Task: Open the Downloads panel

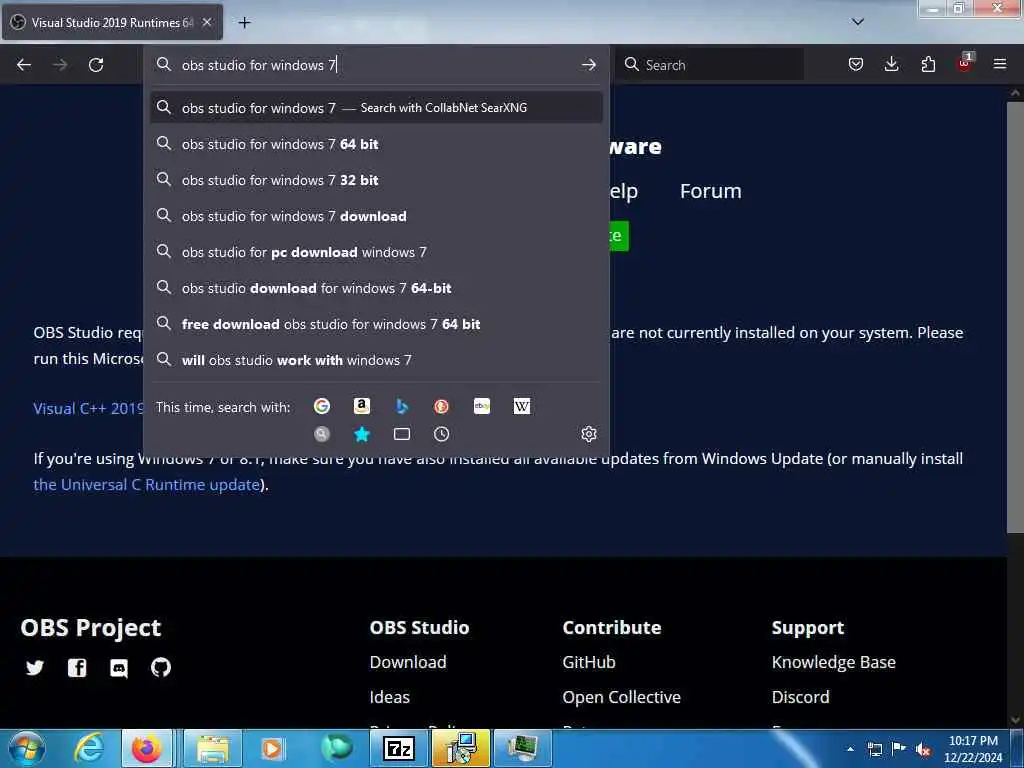Action: point(891,64)
